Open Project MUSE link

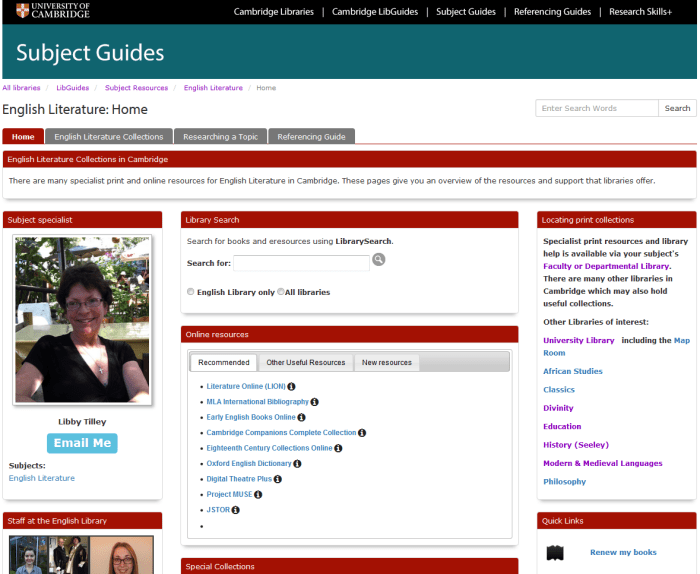229,495
